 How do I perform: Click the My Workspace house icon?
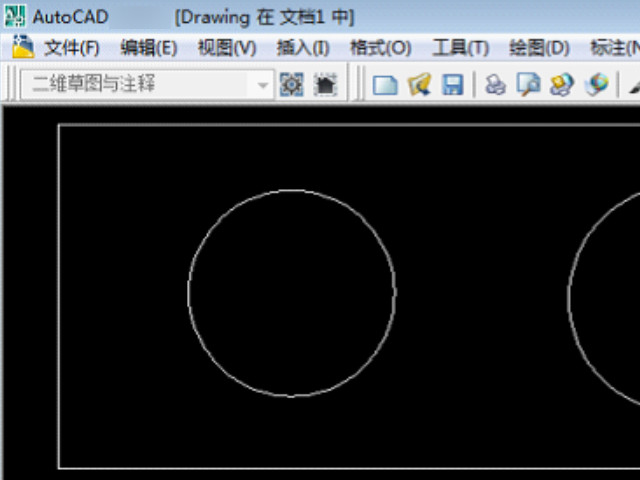[x=325, y=85]
